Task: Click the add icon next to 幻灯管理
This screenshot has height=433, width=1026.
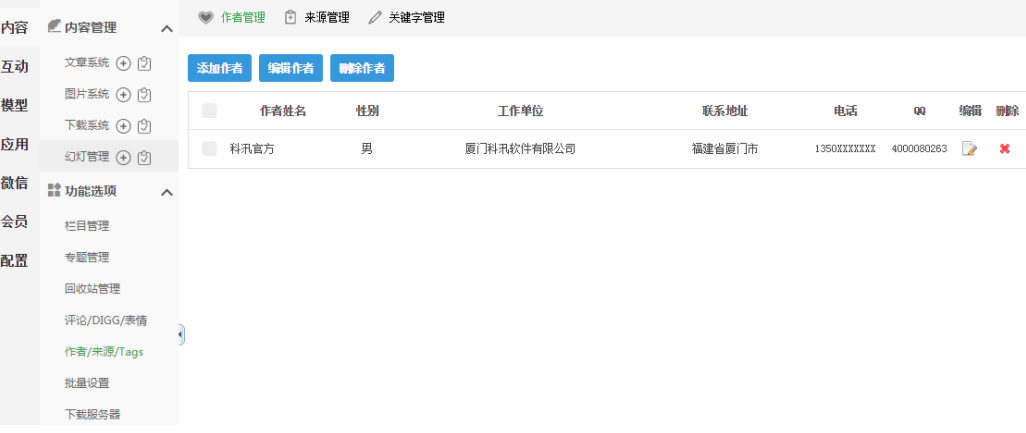Action: coord(124,157)
